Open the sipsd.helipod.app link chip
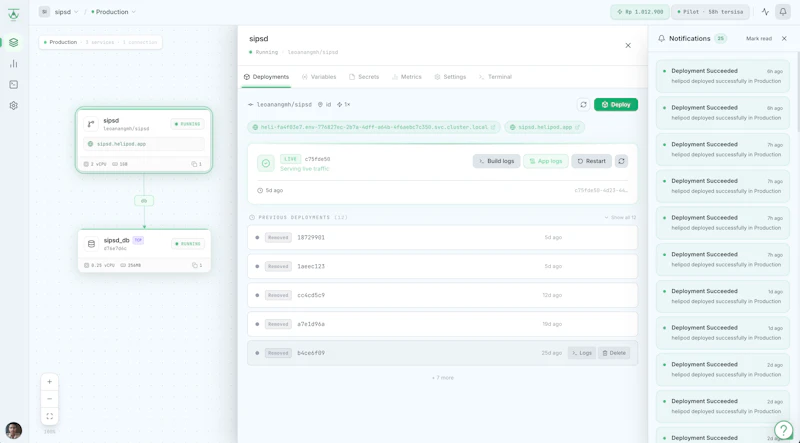The image size is (800, 443). [544, 127]
